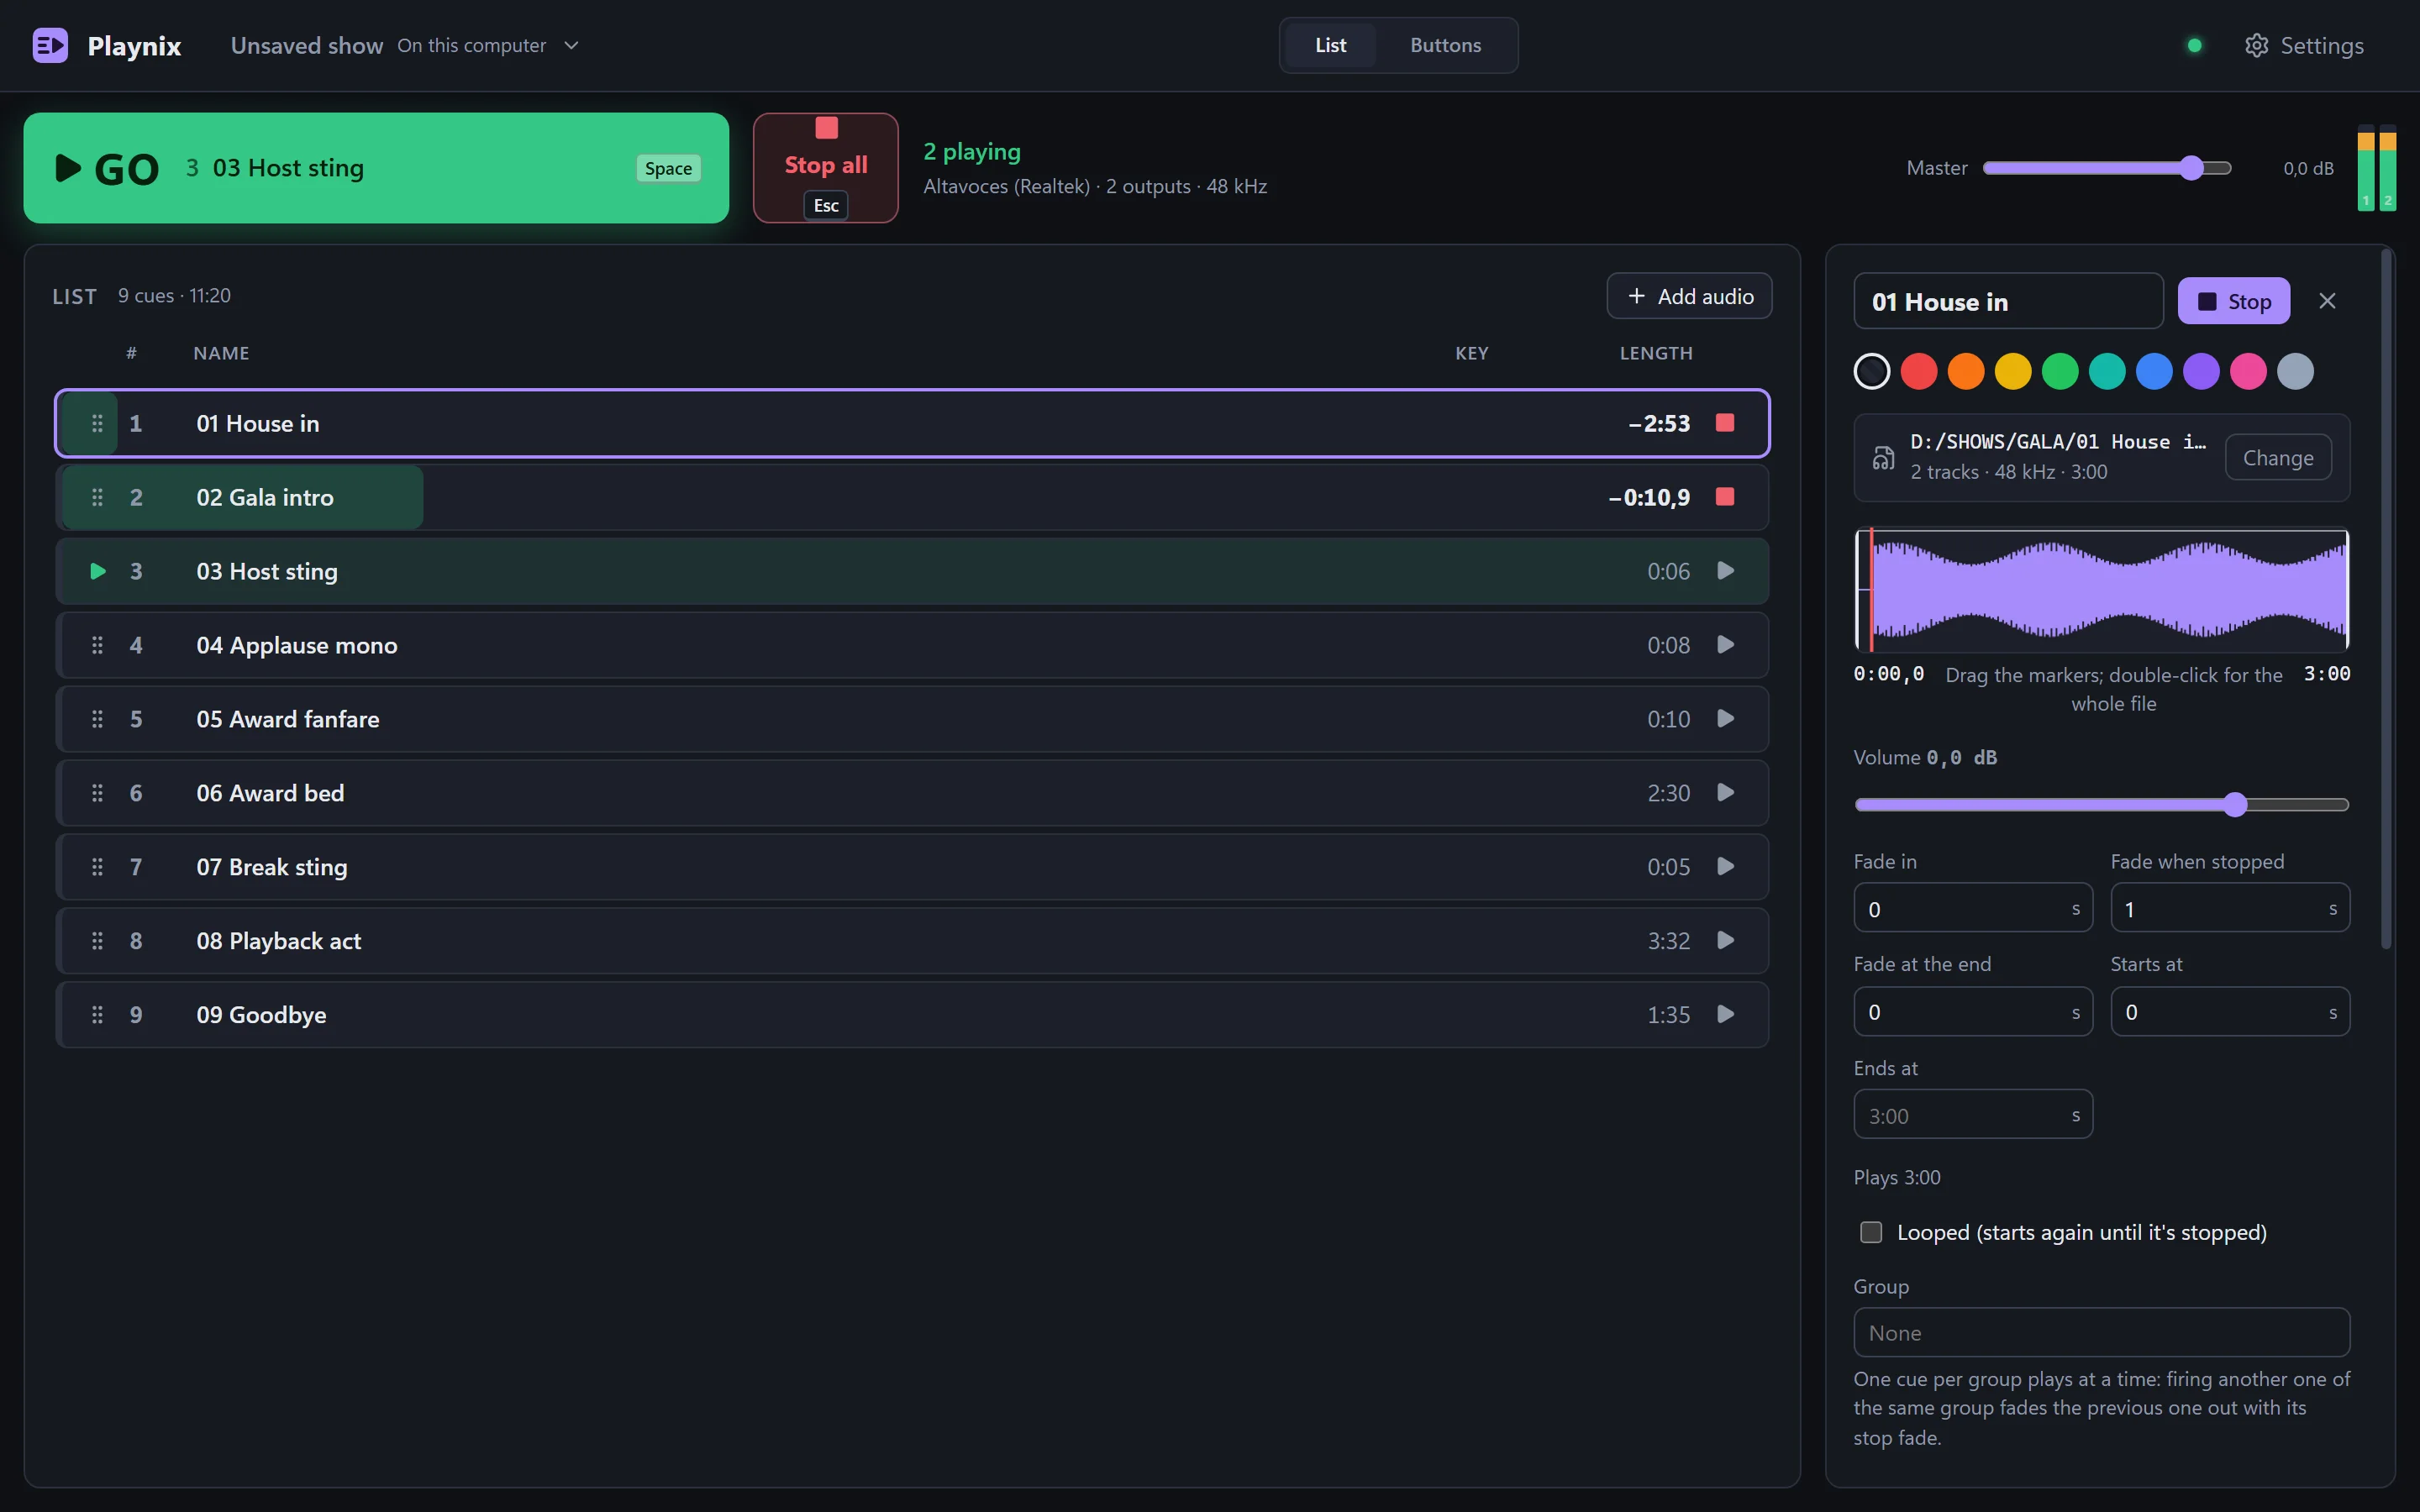This screenshot has height=1512, width=2420.
Task: Select the 06 Award bed row
Action: pos(912,793)
